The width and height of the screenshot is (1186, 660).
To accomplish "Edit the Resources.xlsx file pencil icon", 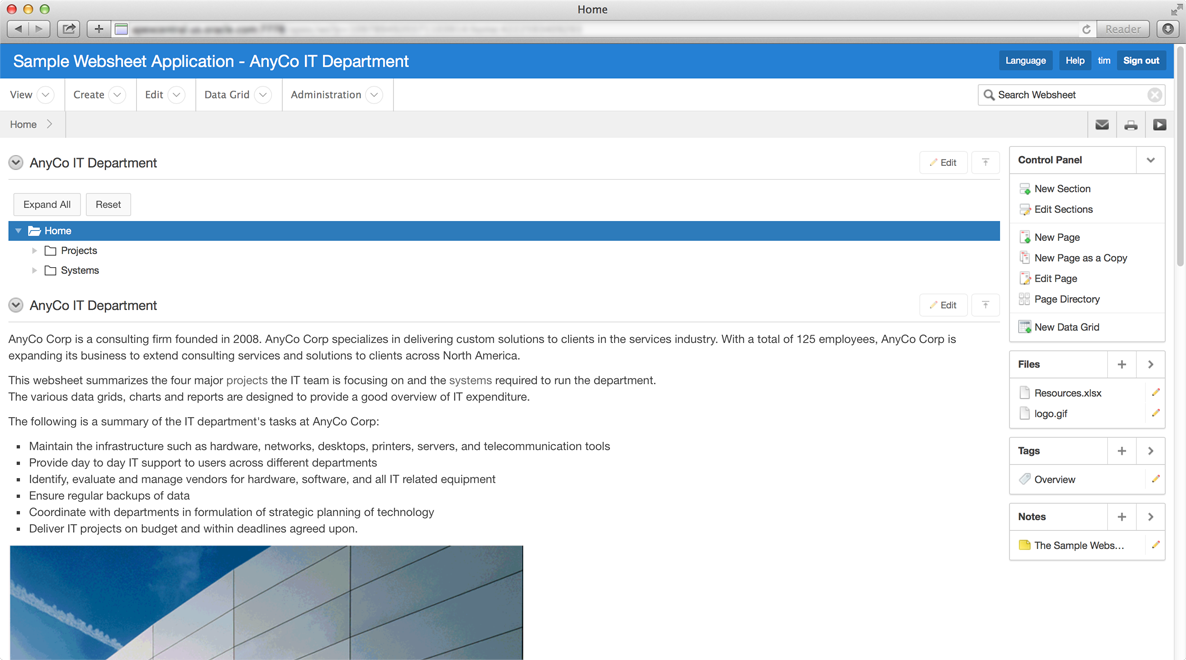I will (x=1155, y=393).
